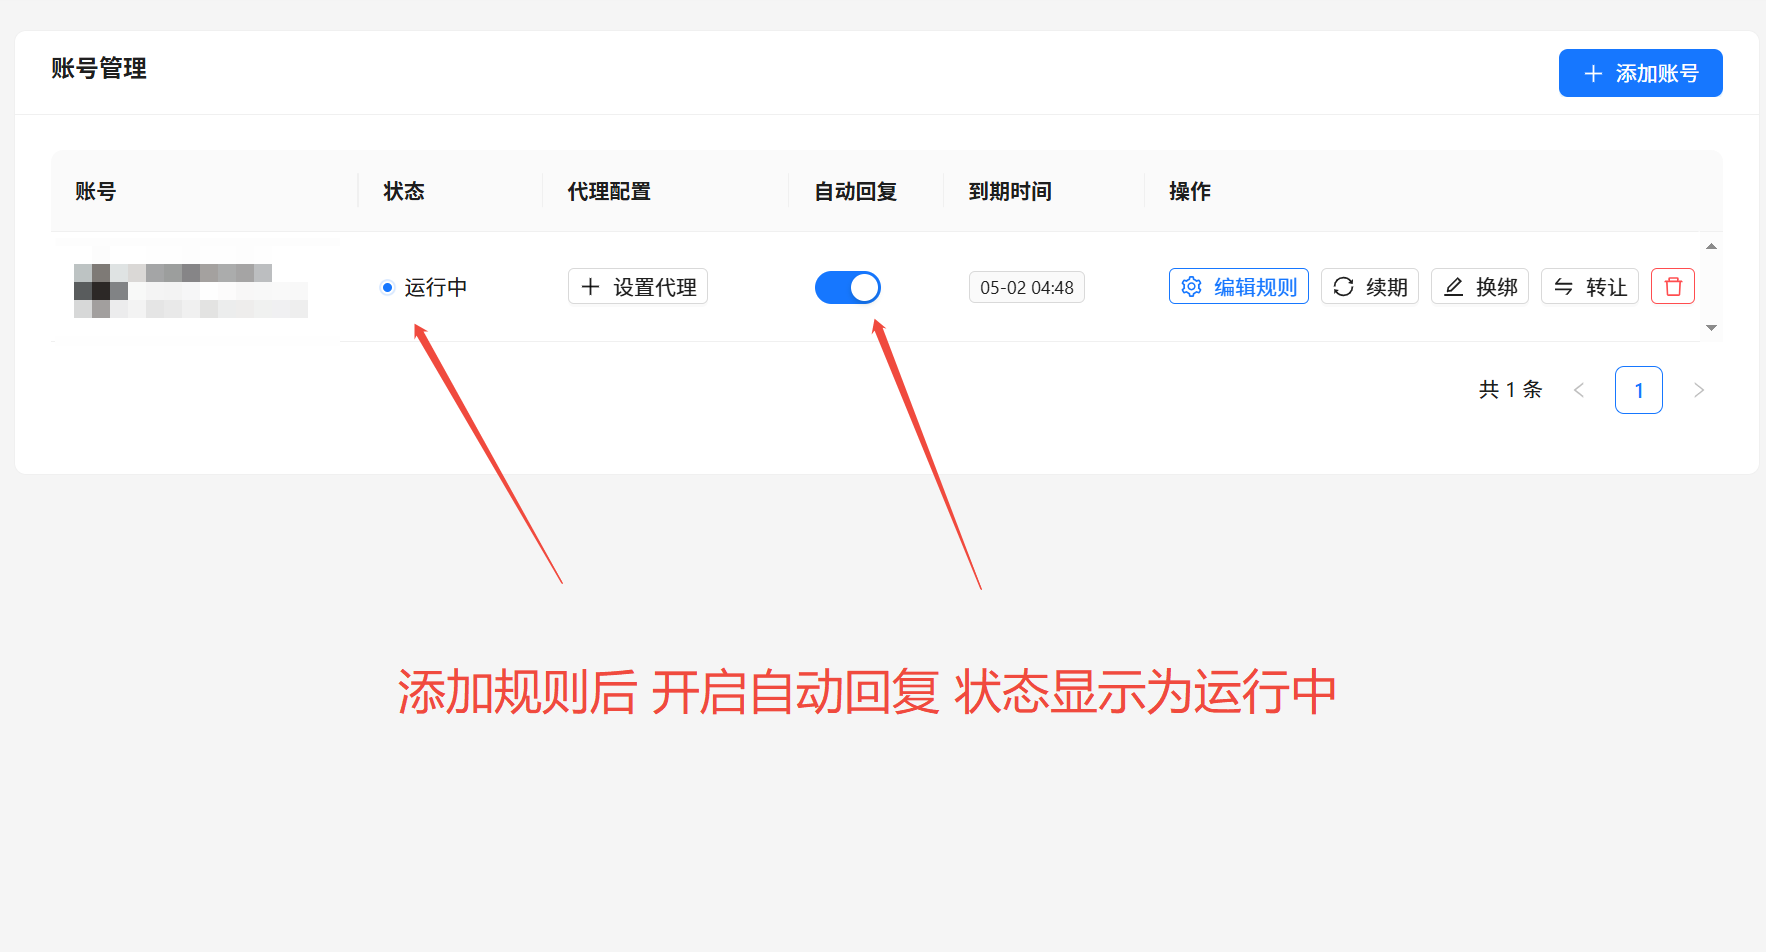This screenshot has width=1766, height=952.
Task: Click the plus icon in 添加账号
Action: 1594,74
